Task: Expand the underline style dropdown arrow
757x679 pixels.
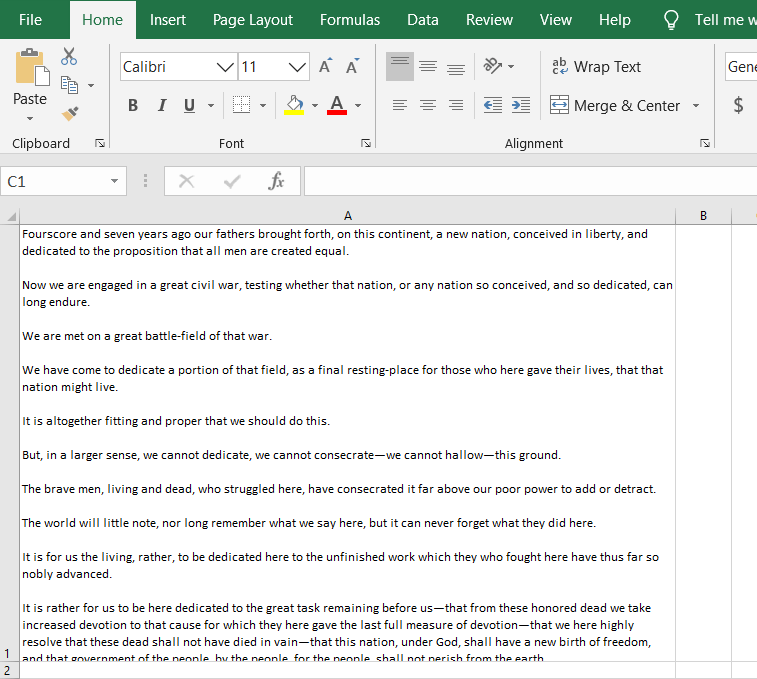Action: pyautogui.click(x=211, y=105)
